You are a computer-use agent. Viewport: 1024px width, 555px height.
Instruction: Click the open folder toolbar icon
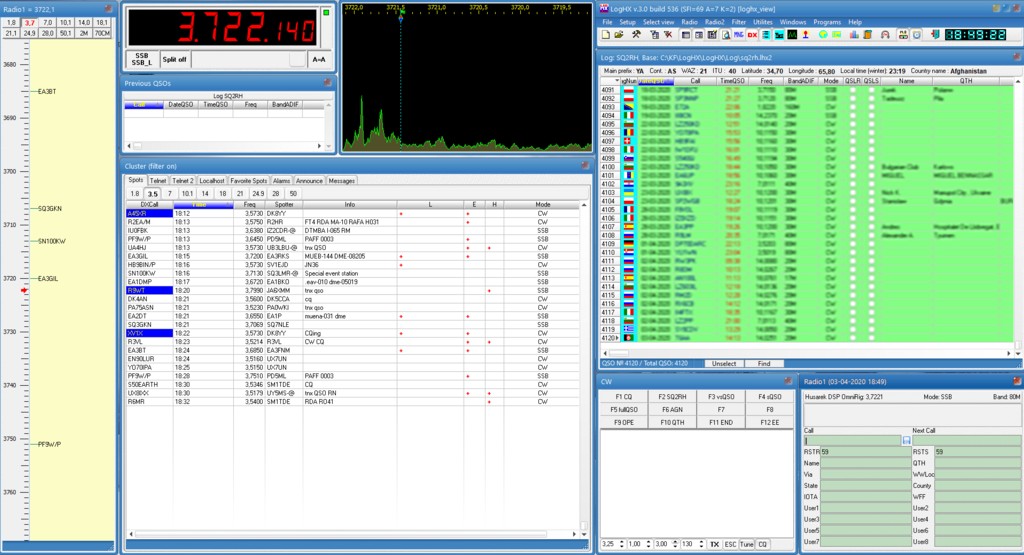pyautogui.click(x=620, y=35)
